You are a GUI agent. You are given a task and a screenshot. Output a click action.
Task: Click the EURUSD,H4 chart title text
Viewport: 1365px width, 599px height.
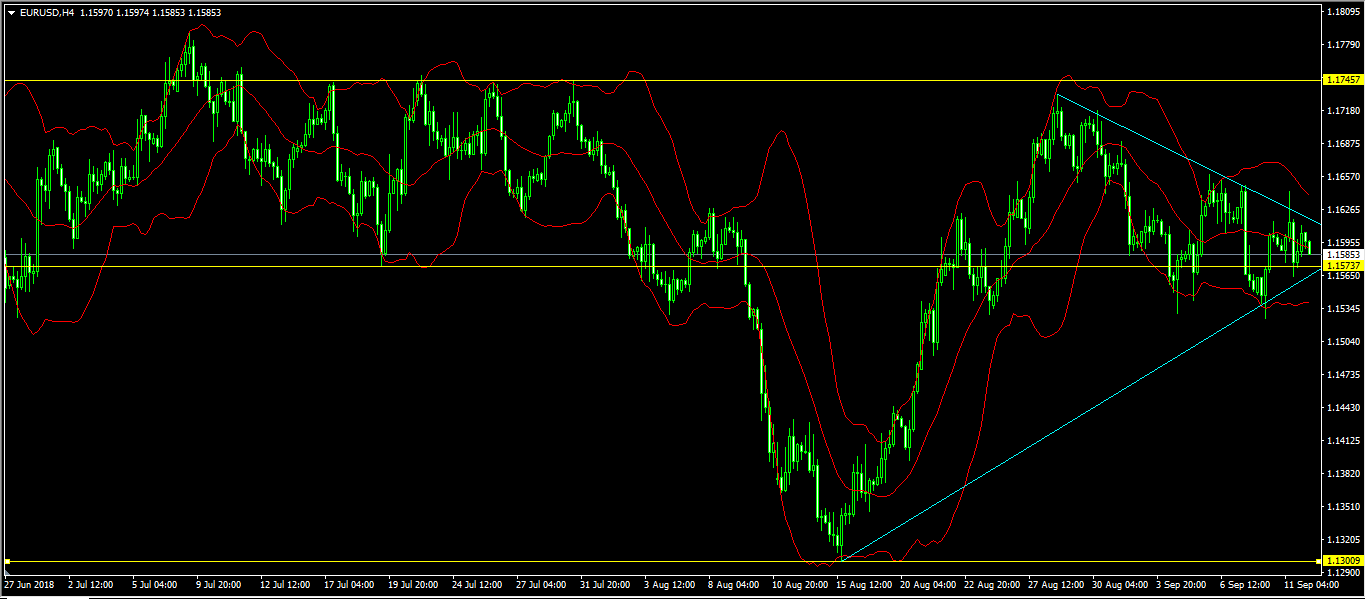46,13
